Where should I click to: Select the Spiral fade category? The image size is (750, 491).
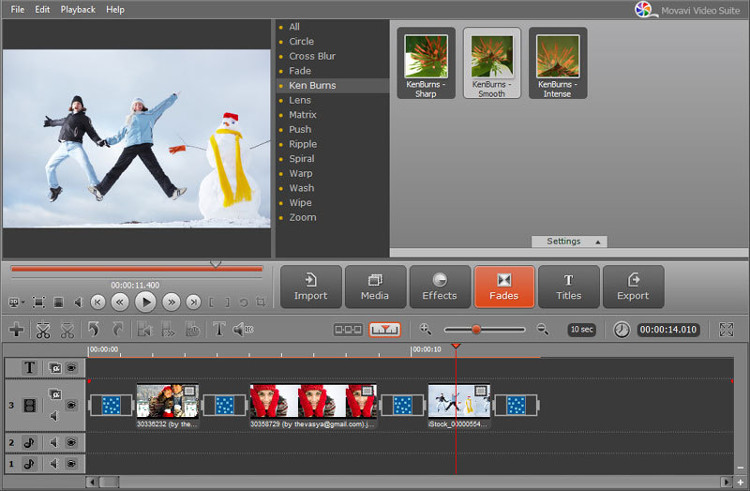click(x=302, y=159)
